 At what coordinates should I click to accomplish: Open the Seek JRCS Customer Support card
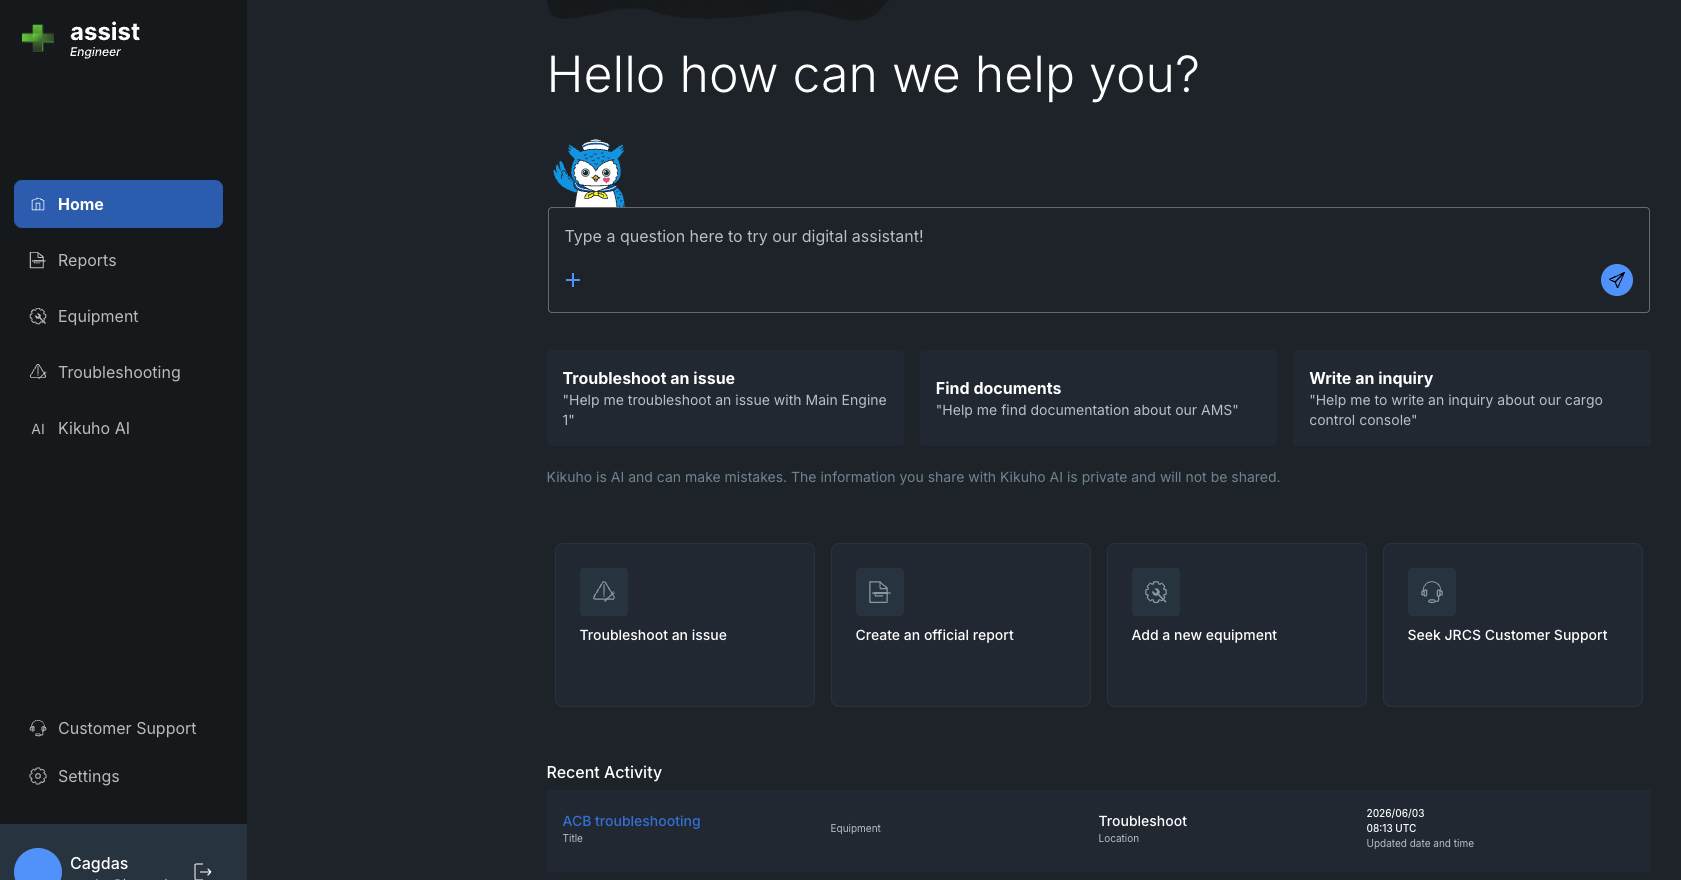click(1513, 625)
